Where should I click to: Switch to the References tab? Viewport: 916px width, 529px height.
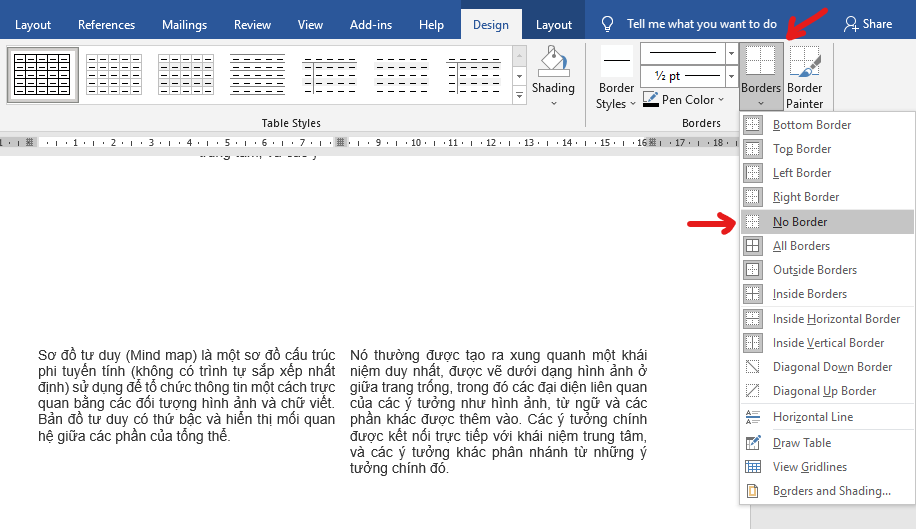[106, 24]
